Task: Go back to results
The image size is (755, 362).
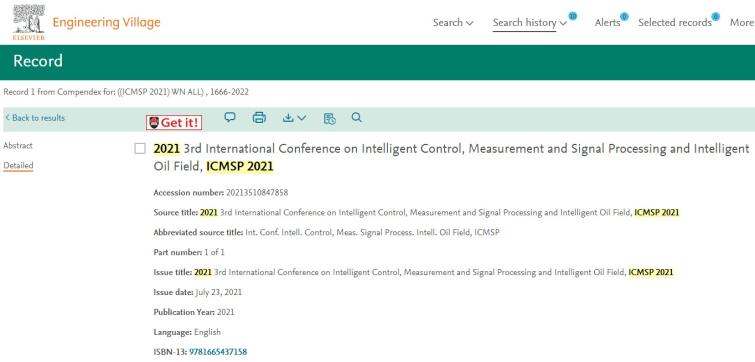Action: coord(35,118)
